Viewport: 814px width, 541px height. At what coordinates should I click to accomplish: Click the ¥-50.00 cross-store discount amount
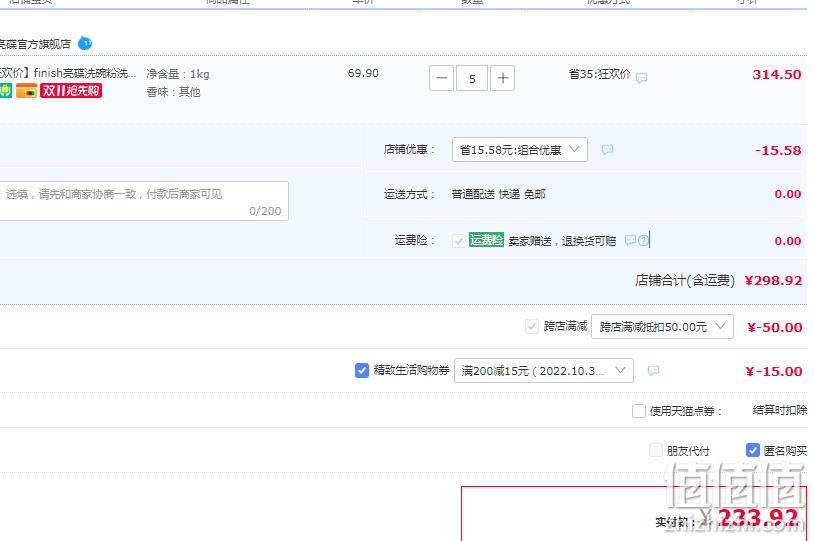point(775,328)
